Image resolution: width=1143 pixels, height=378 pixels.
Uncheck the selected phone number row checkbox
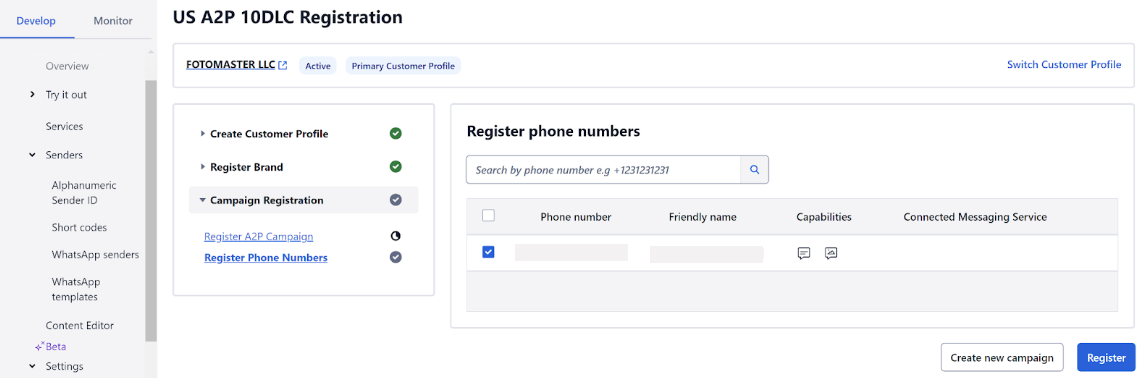pos(489,252)
